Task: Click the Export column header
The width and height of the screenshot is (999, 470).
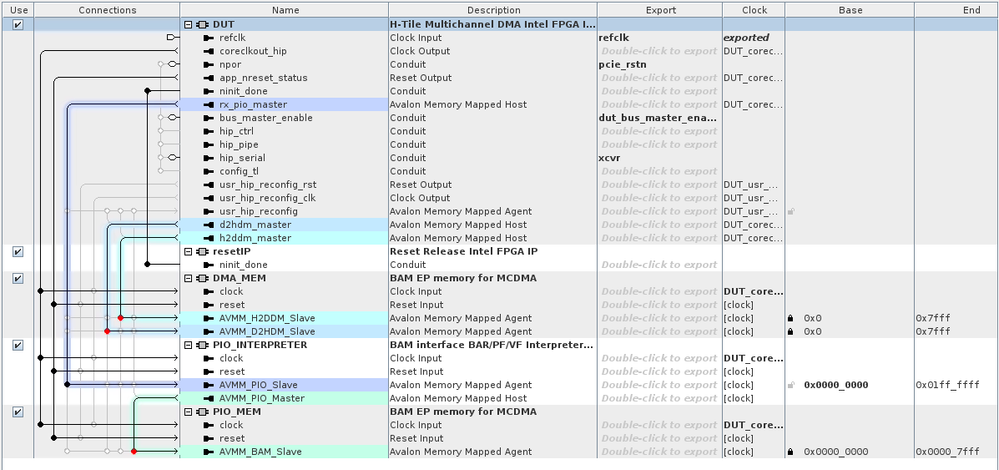Action: click(x=660, y=10)
